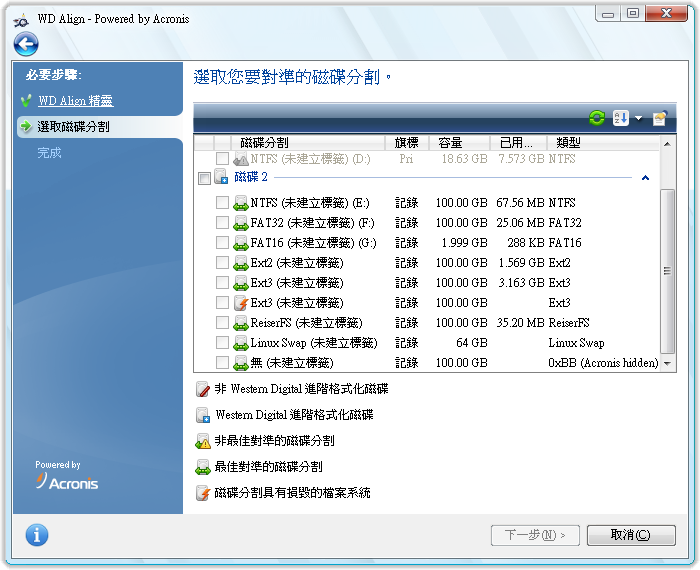Click the 0xBB (Acronis hidden) type text

click(603, 363)
